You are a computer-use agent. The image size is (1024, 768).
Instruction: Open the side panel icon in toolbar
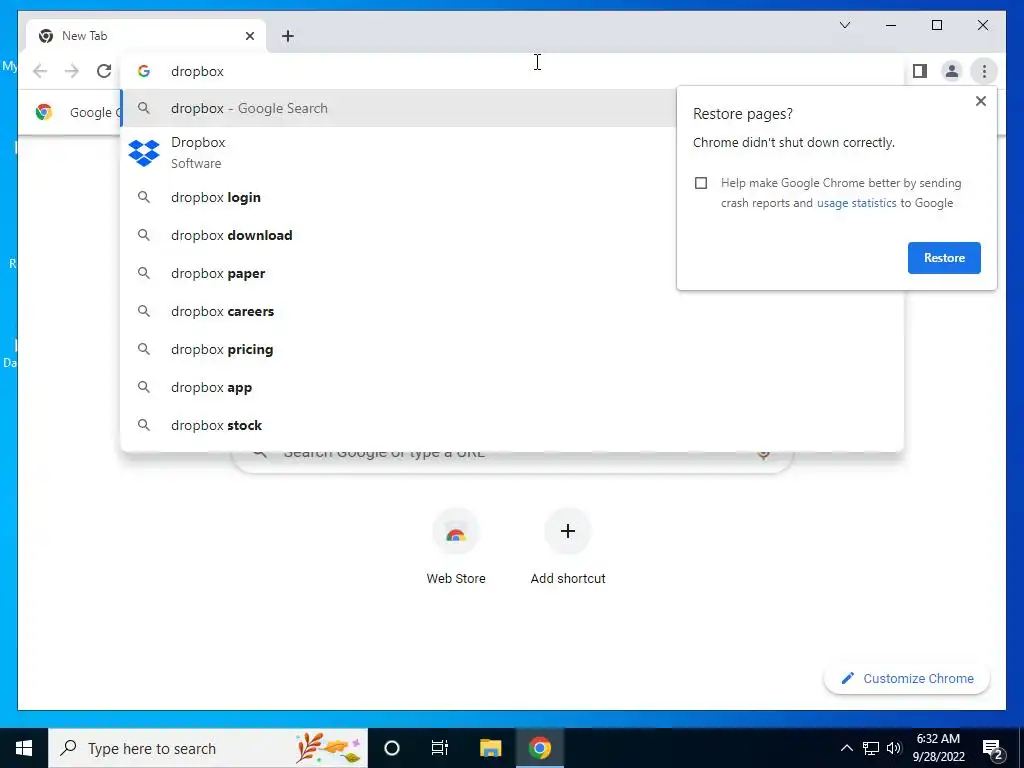point(920,71)
